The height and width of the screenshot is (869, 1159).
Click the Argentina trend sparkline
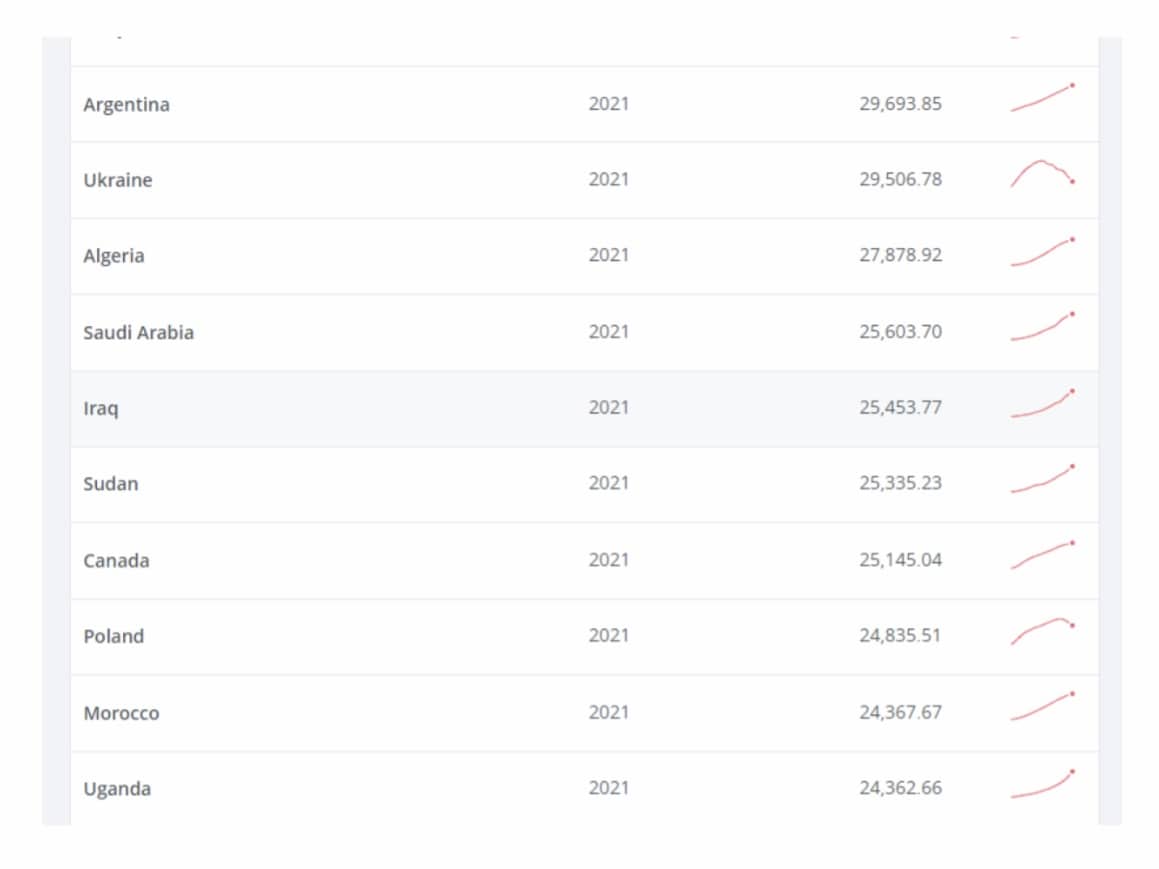click(1042, 98)
